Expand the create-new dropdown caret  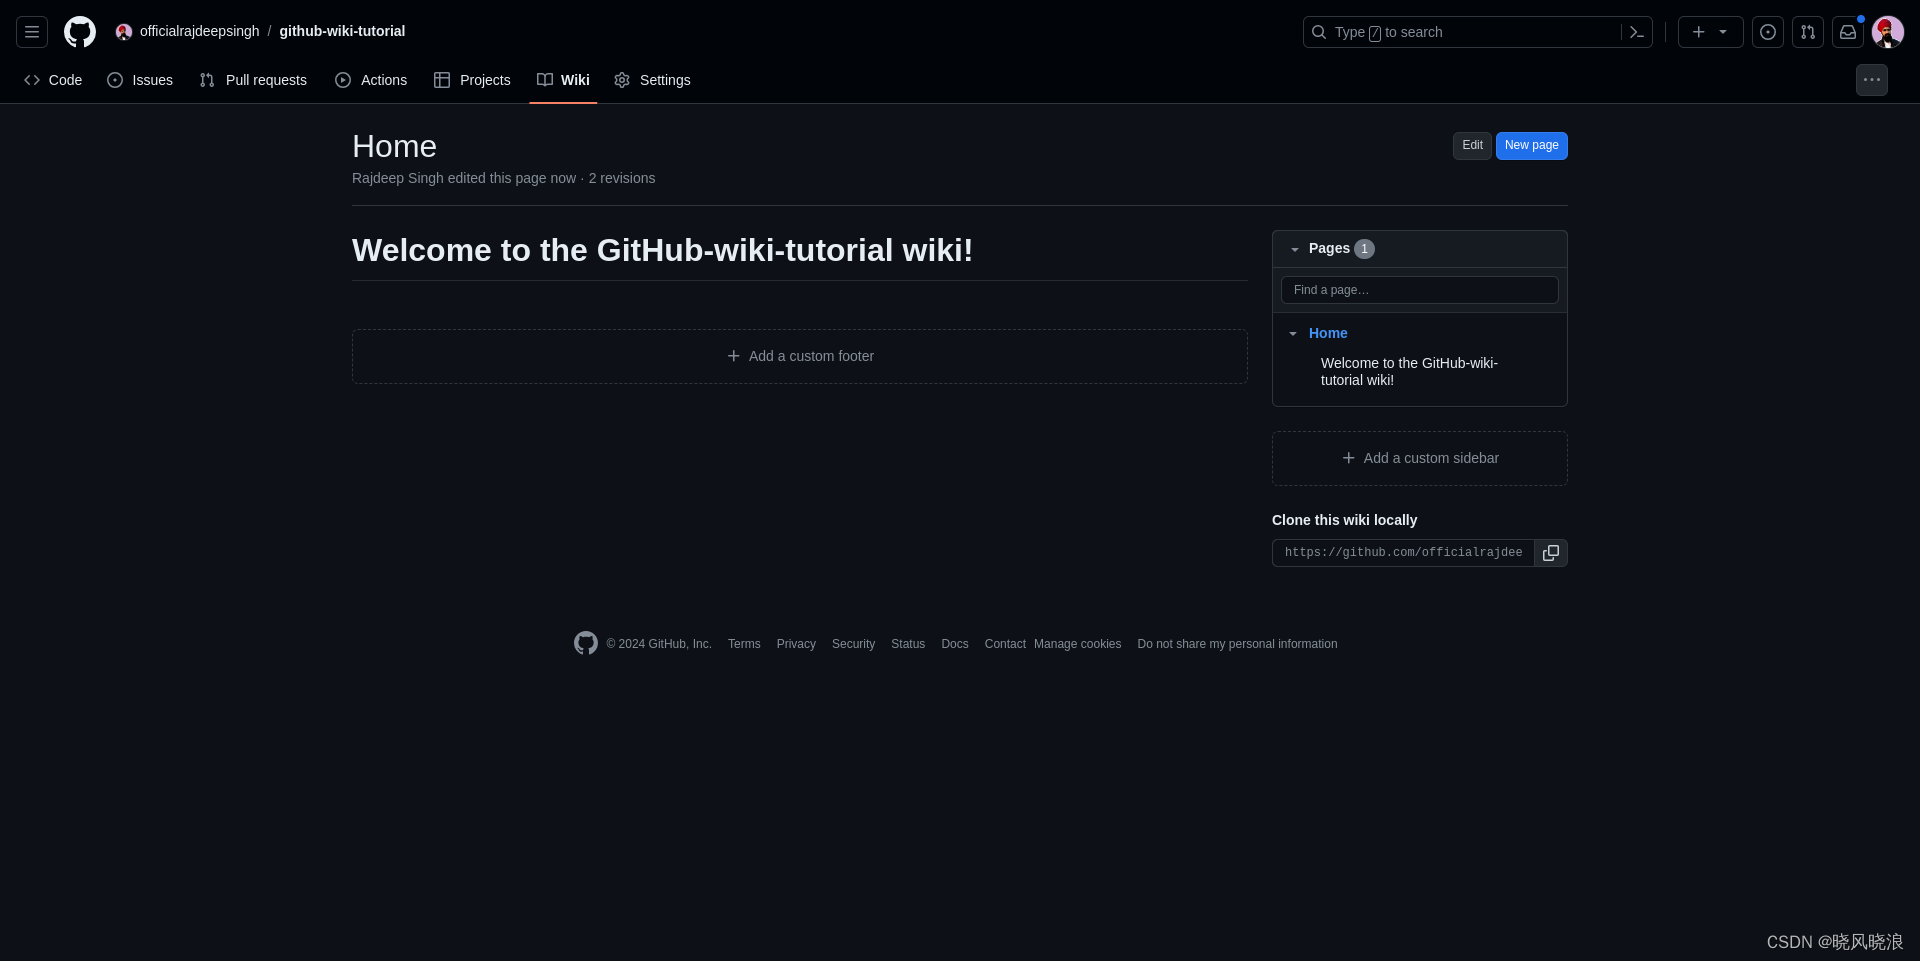[1723, 32]
